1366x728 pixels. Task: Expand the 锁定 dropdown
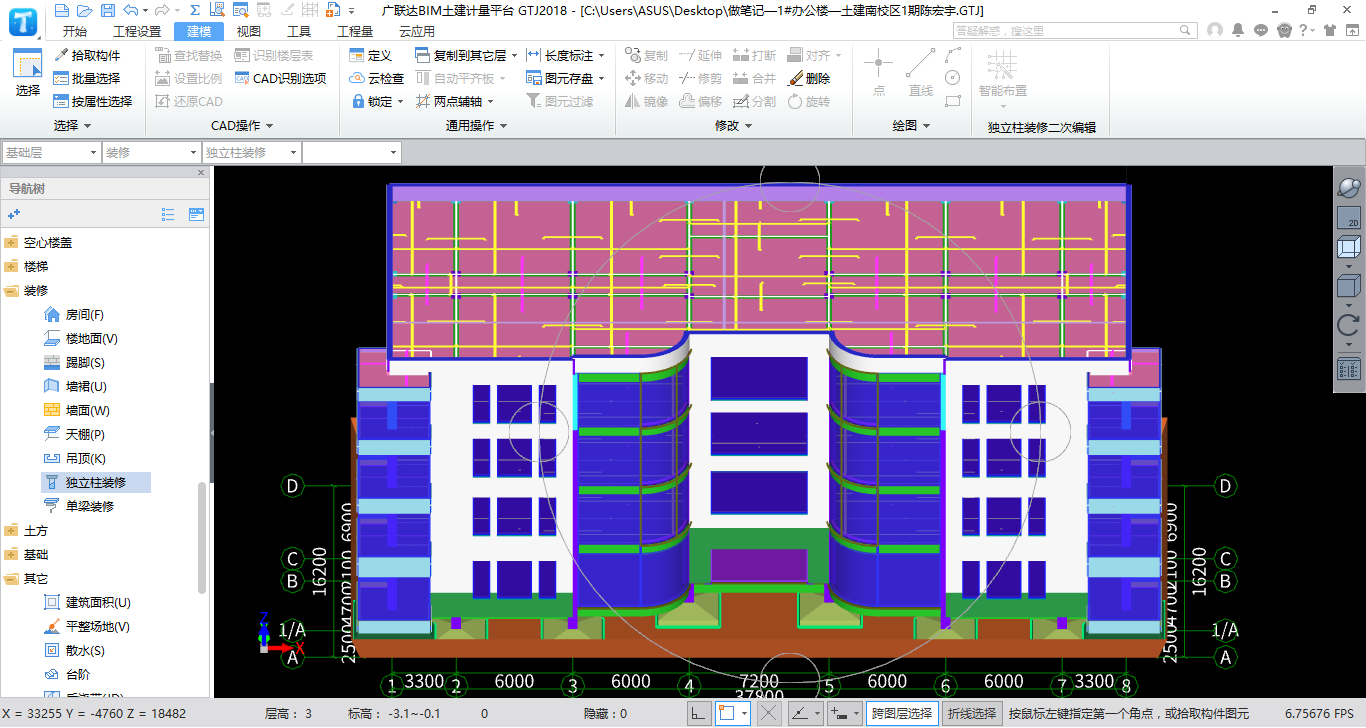[400, 102]
